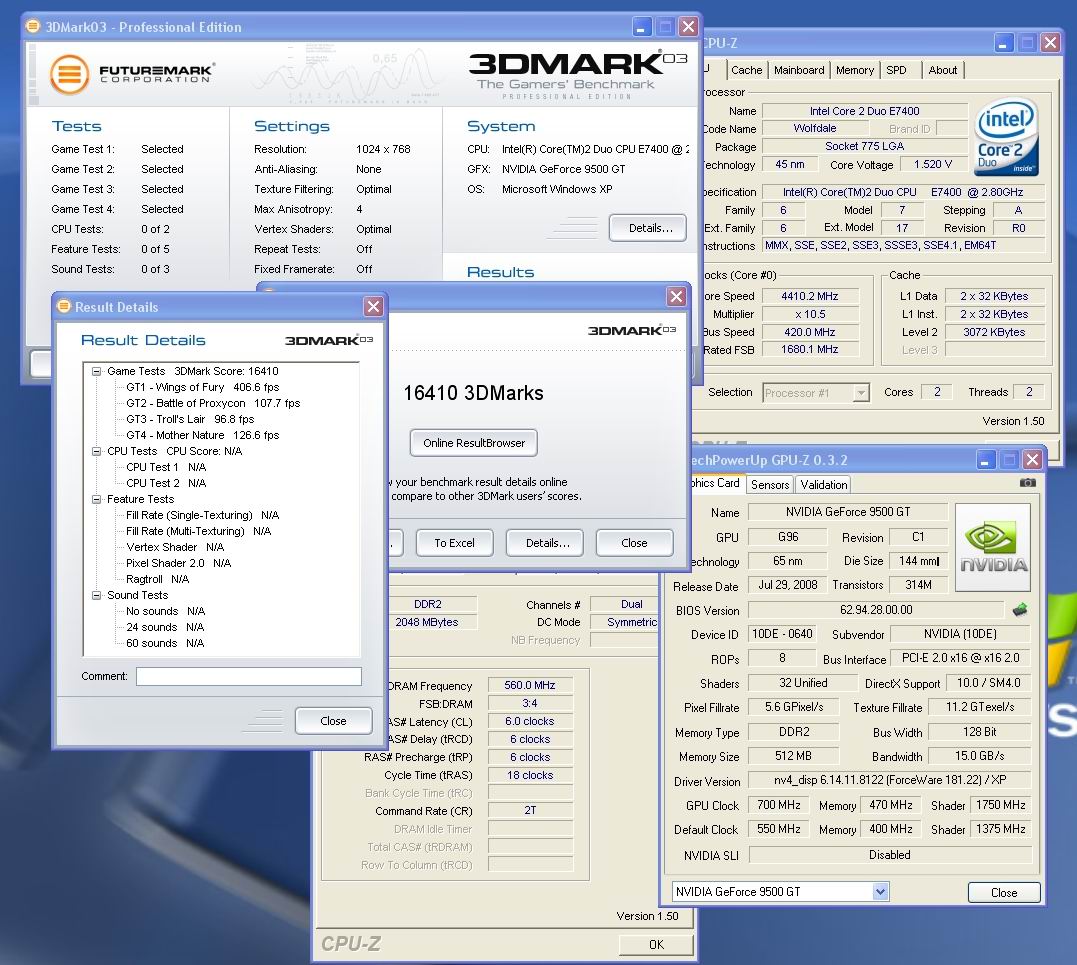Minimize the CPU-Z window

[x=1004, y=43]
